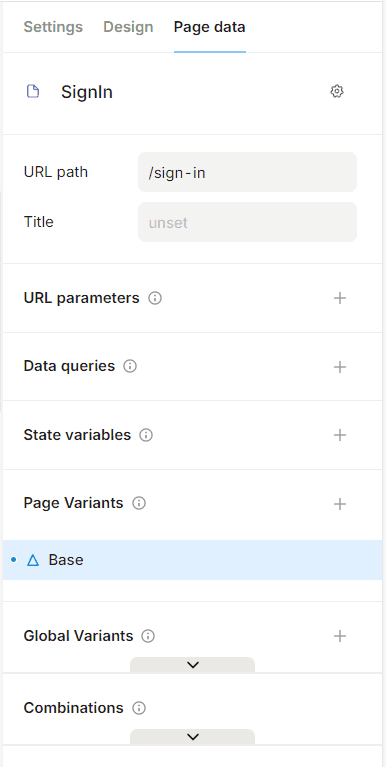Open SignIn page settings gear
The height and width of the screenshot is (767, 386).
point(337,91)
